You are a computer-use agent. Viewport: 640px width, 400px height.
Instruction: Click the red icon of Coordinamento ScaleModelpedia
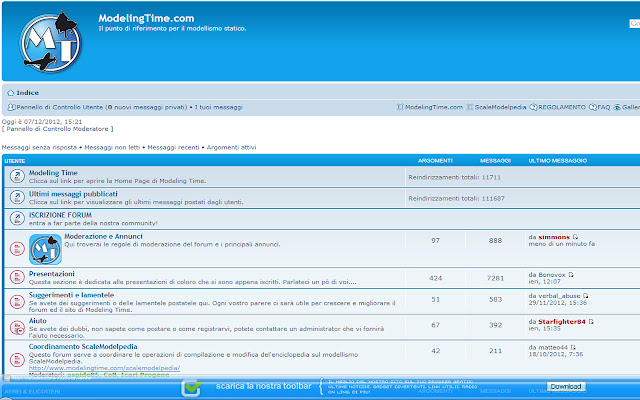(17, 359)
